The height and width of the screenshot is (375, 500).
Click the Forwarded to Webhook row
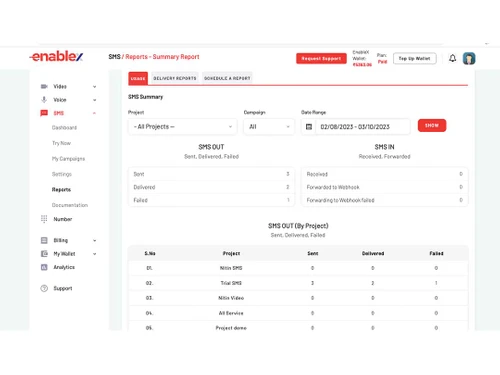384,187
